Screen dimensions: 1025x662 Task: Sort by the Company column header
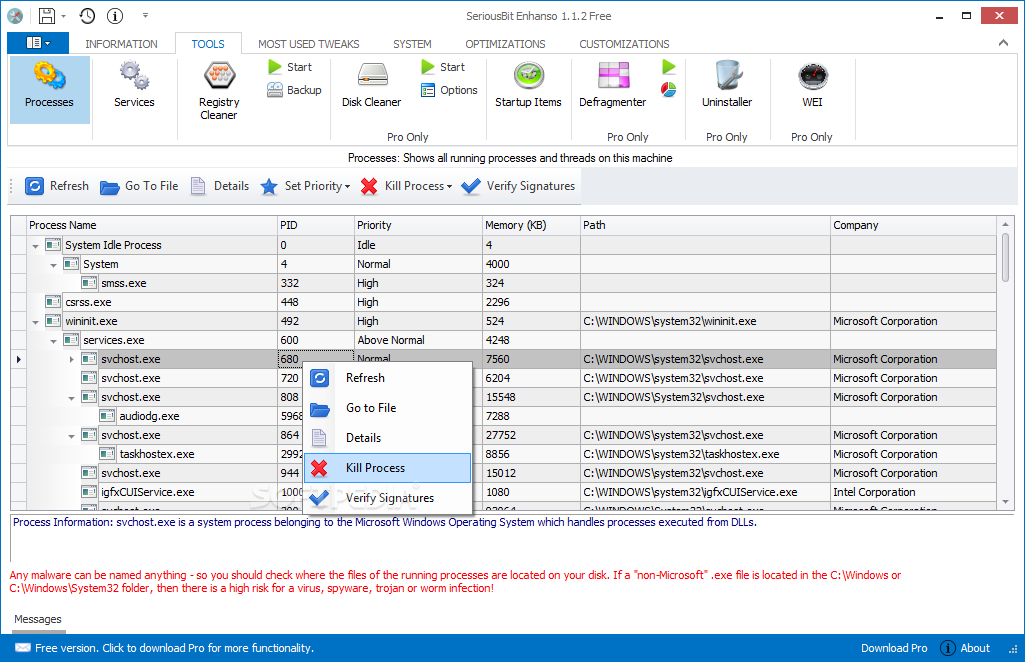(x=913, y=225)
